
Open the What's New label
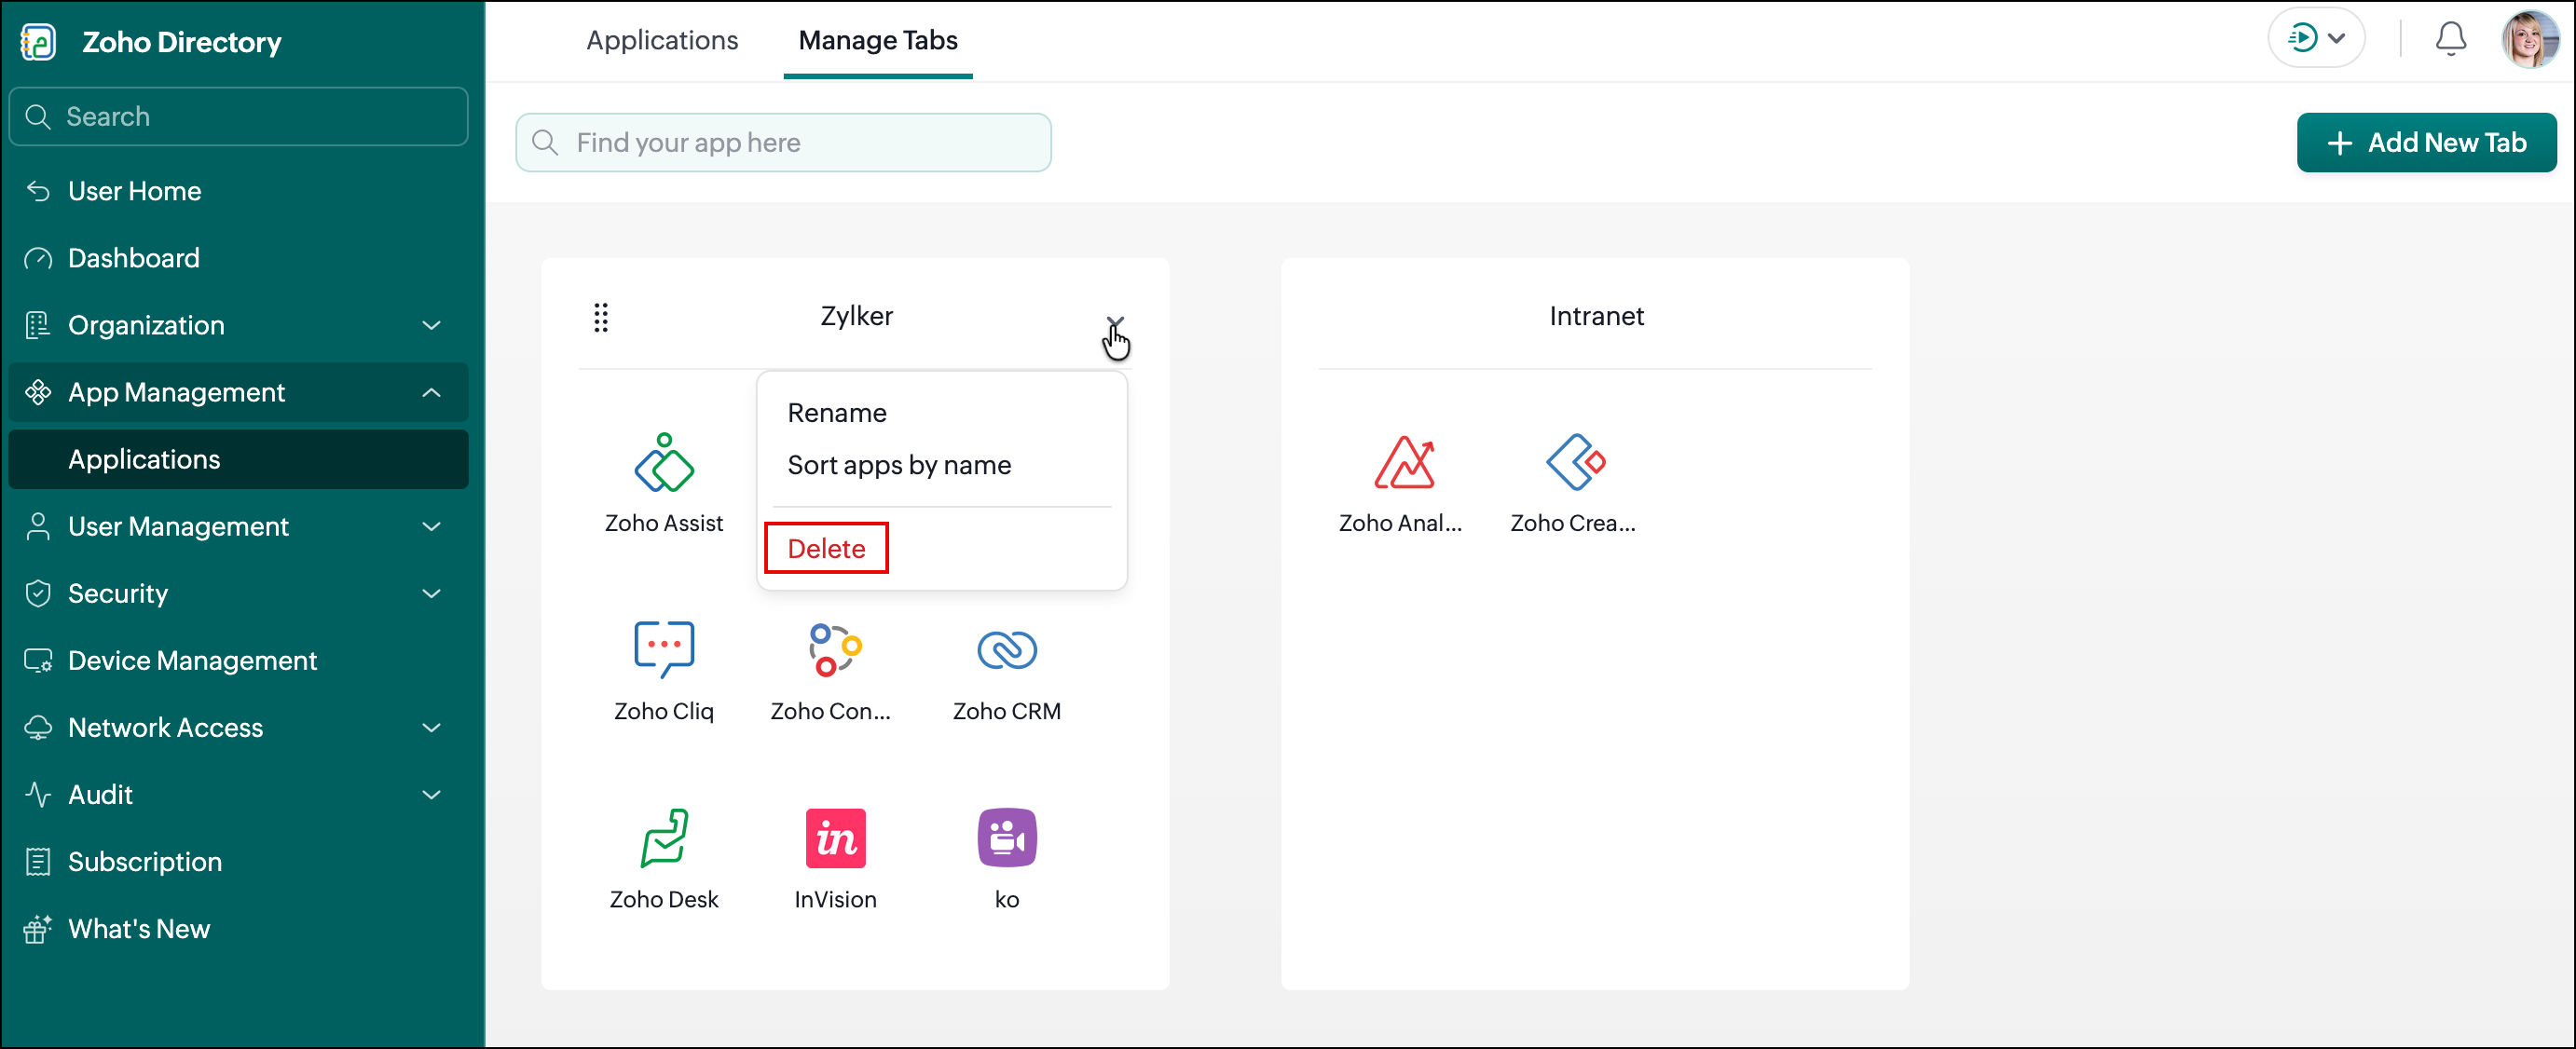(x=139, y=928)
